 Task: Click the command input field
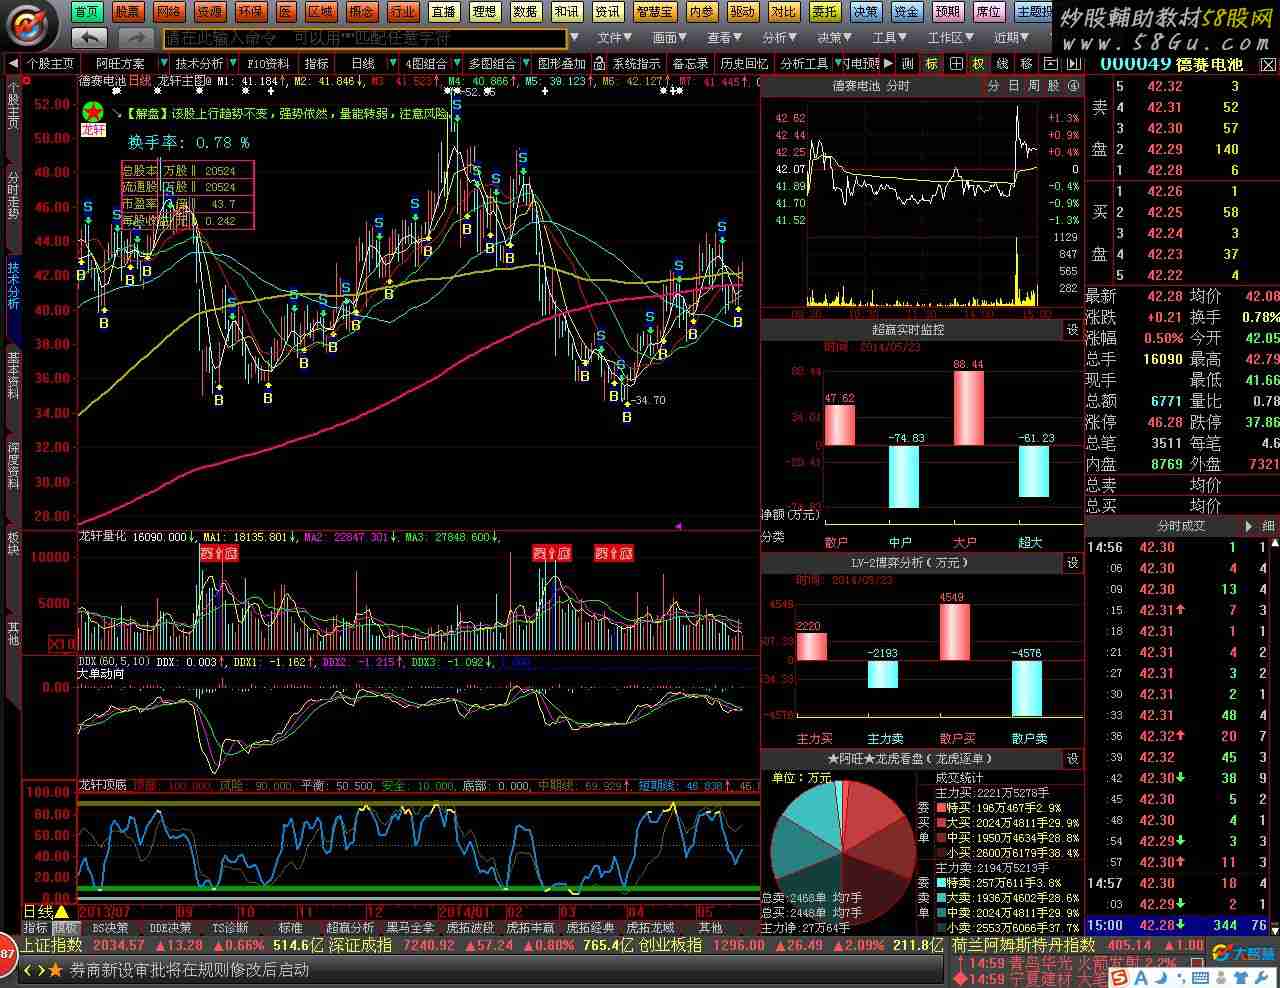[x=365, y=38]
